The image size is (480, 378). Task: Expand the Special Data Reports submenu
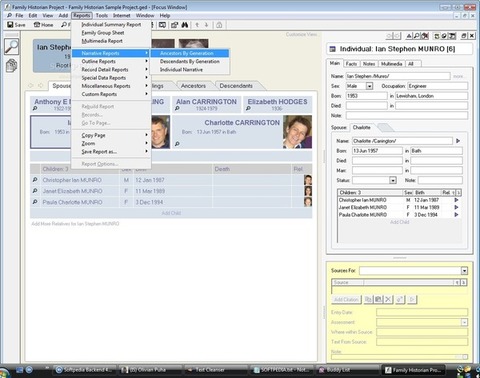pos(111,78)
